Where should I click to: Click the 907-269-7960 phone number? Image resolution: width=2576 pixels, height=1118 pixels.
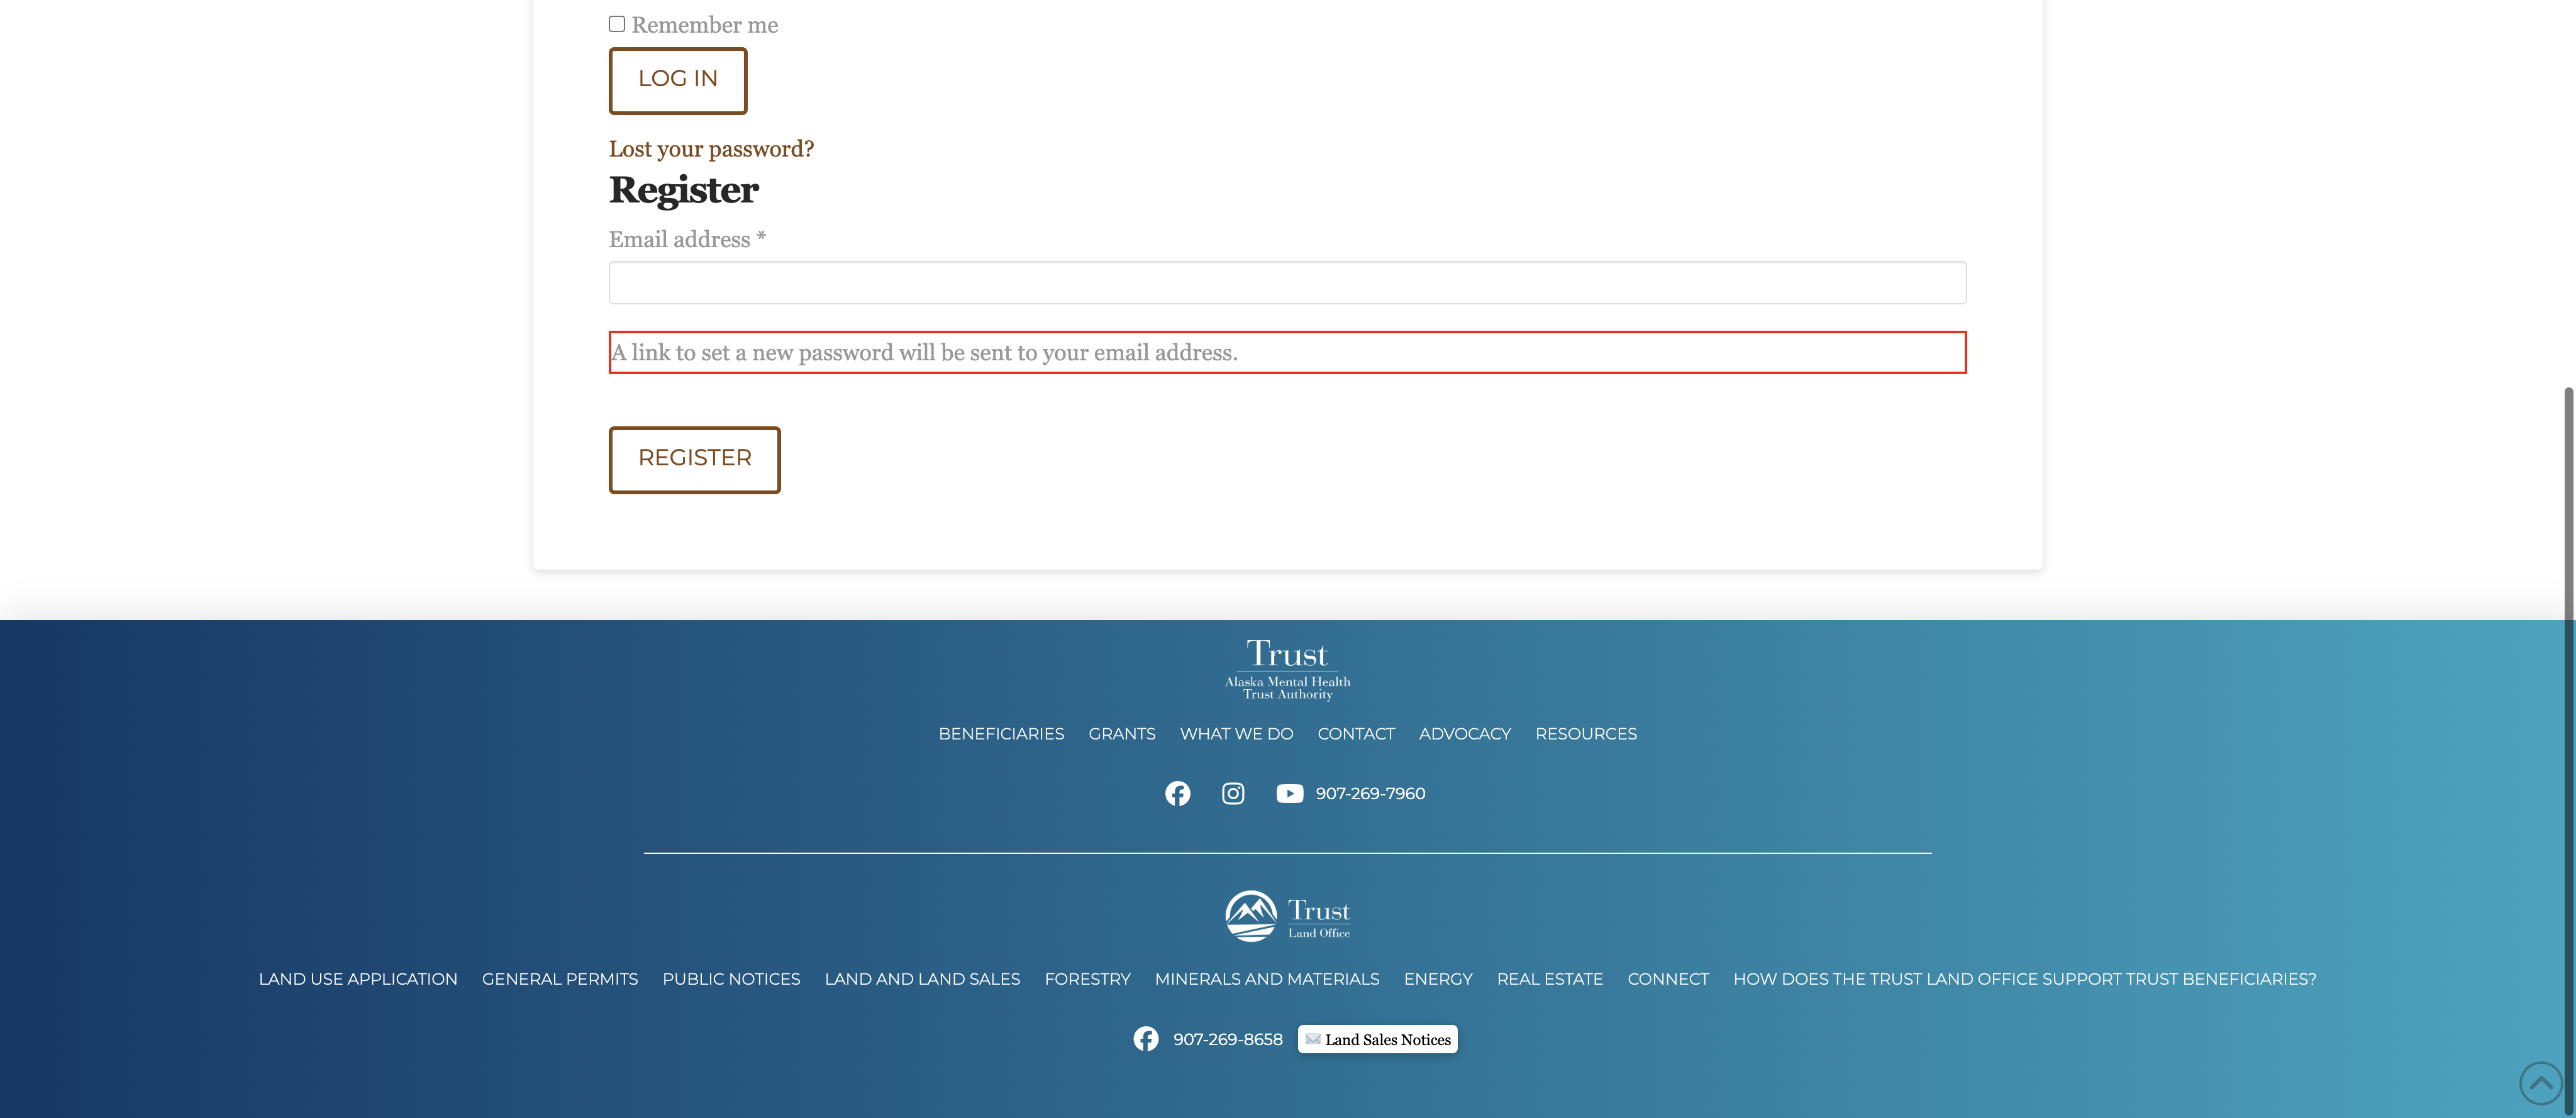pos(1370,793)
